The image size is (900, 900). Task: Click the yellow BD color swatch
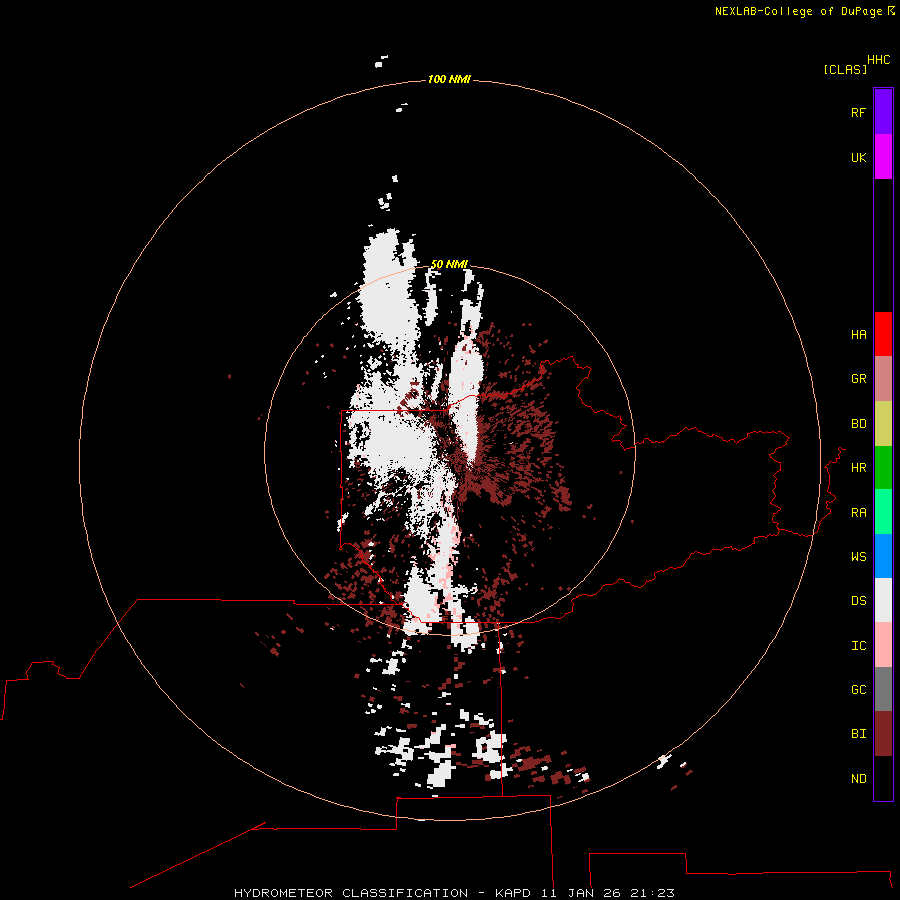pos(883,424)
